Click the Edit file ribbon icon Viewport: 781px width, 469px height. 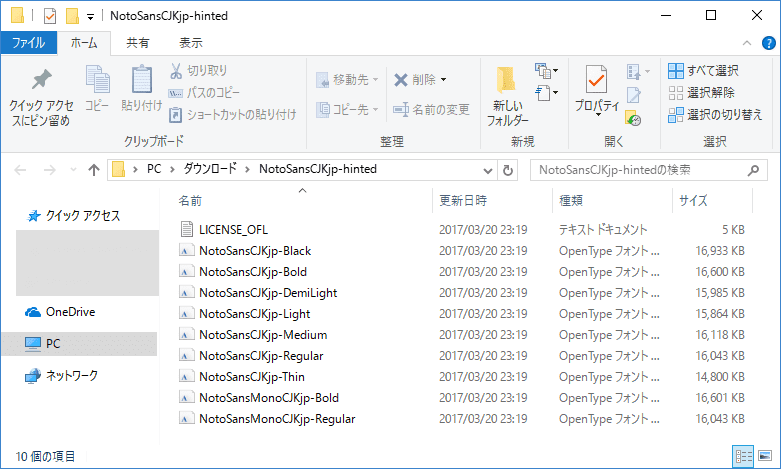[634, 94]
